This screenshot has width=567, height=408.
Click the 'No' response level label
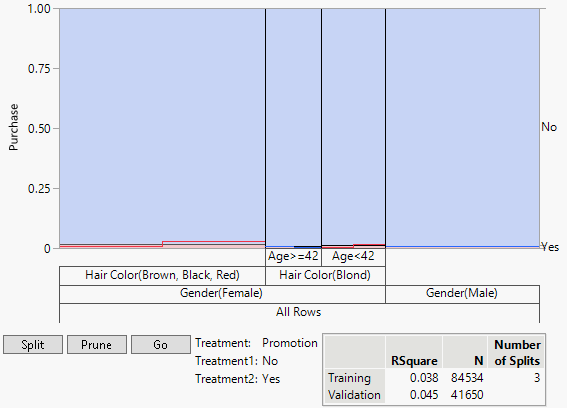pos(549,127)
